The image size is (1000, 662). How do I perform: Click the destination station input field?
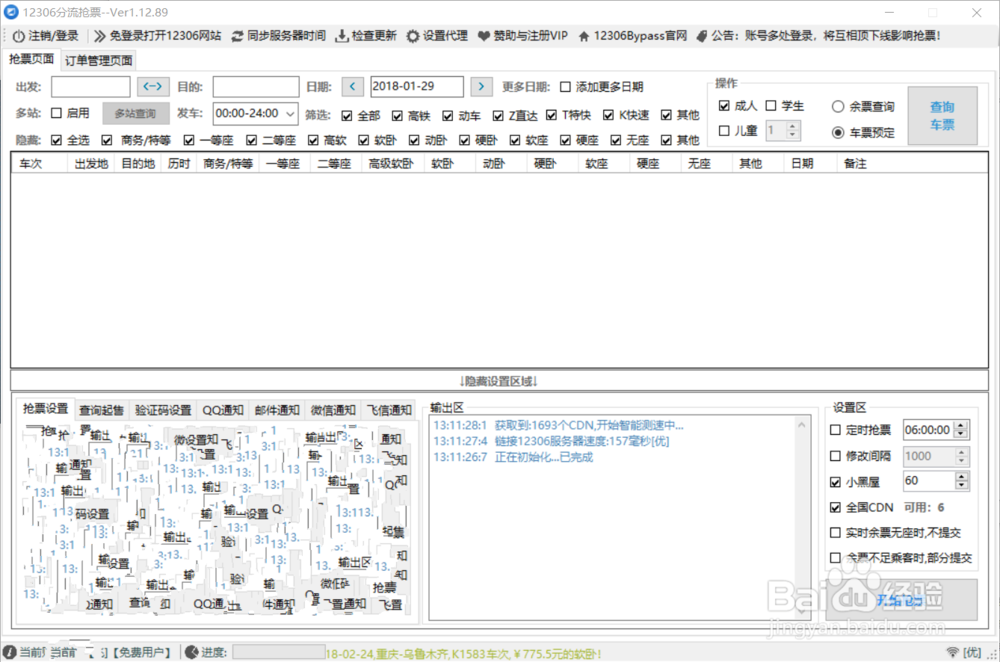click(256, 86)
